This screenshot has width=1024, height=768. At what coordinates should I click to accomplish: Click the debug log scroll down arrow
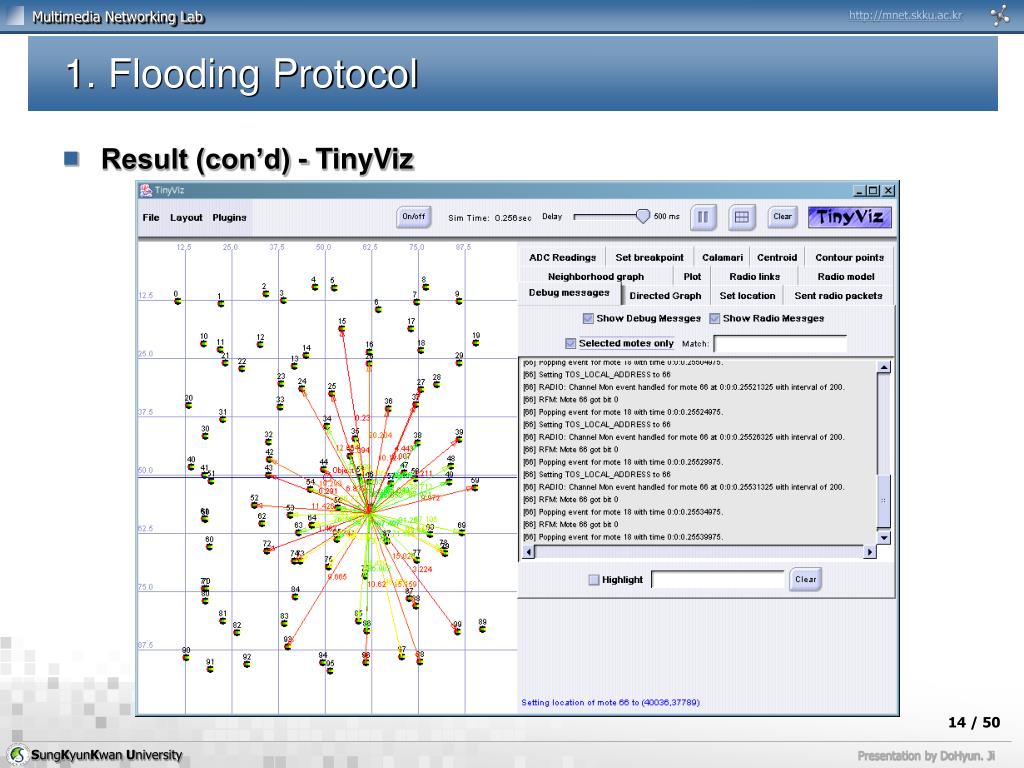click(x=884, y=538)
